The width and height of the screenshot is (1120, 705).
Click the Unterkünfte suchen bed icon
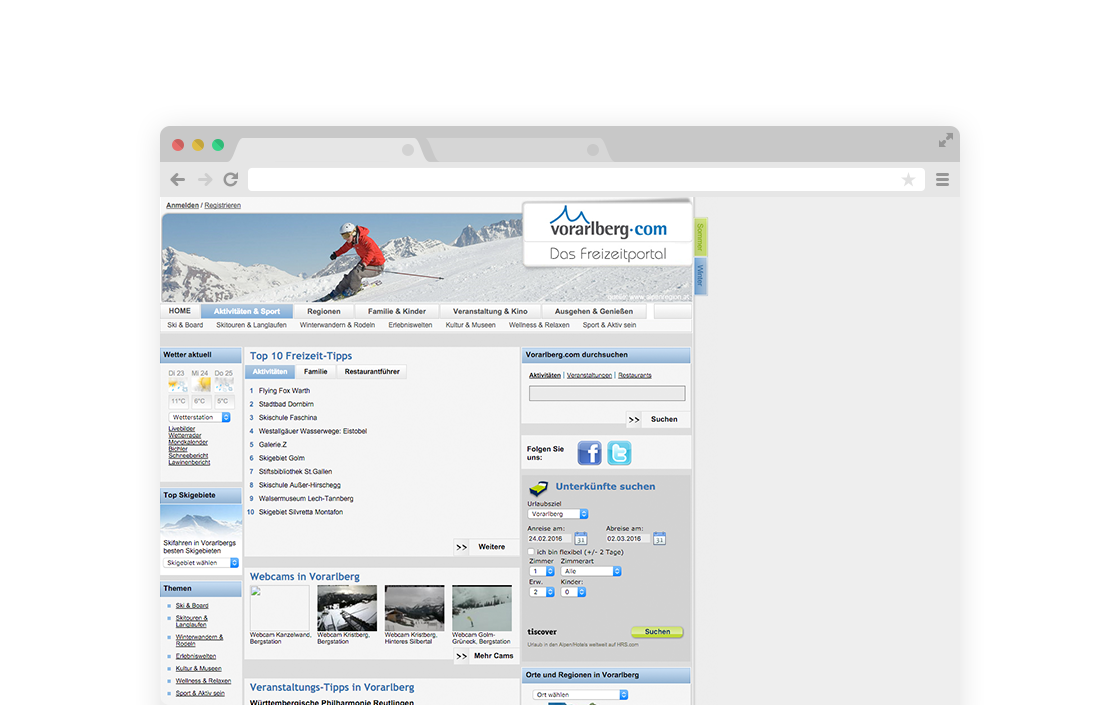click(538, 488)
